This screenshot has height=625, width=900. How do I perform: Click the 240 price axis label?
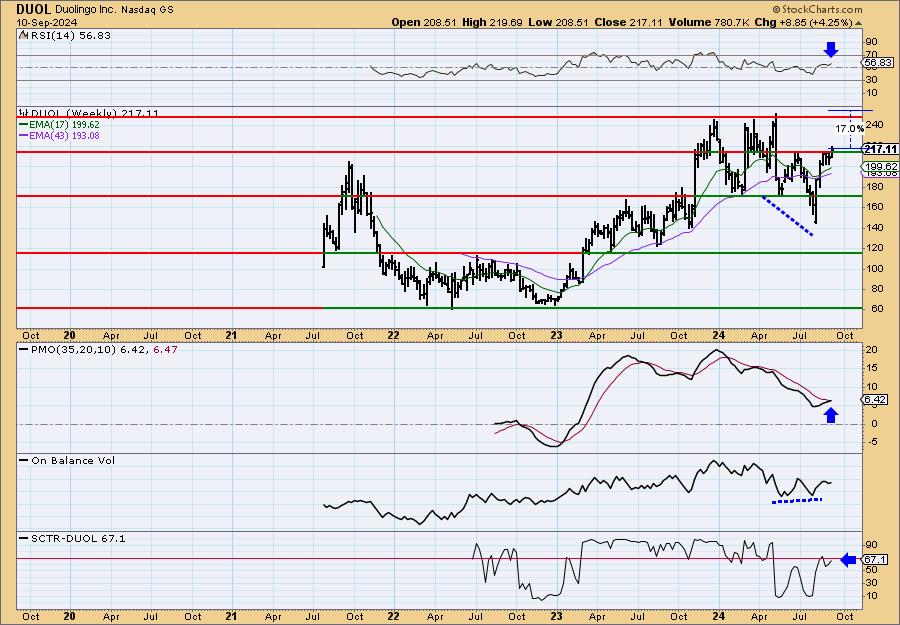coord(874,125)
